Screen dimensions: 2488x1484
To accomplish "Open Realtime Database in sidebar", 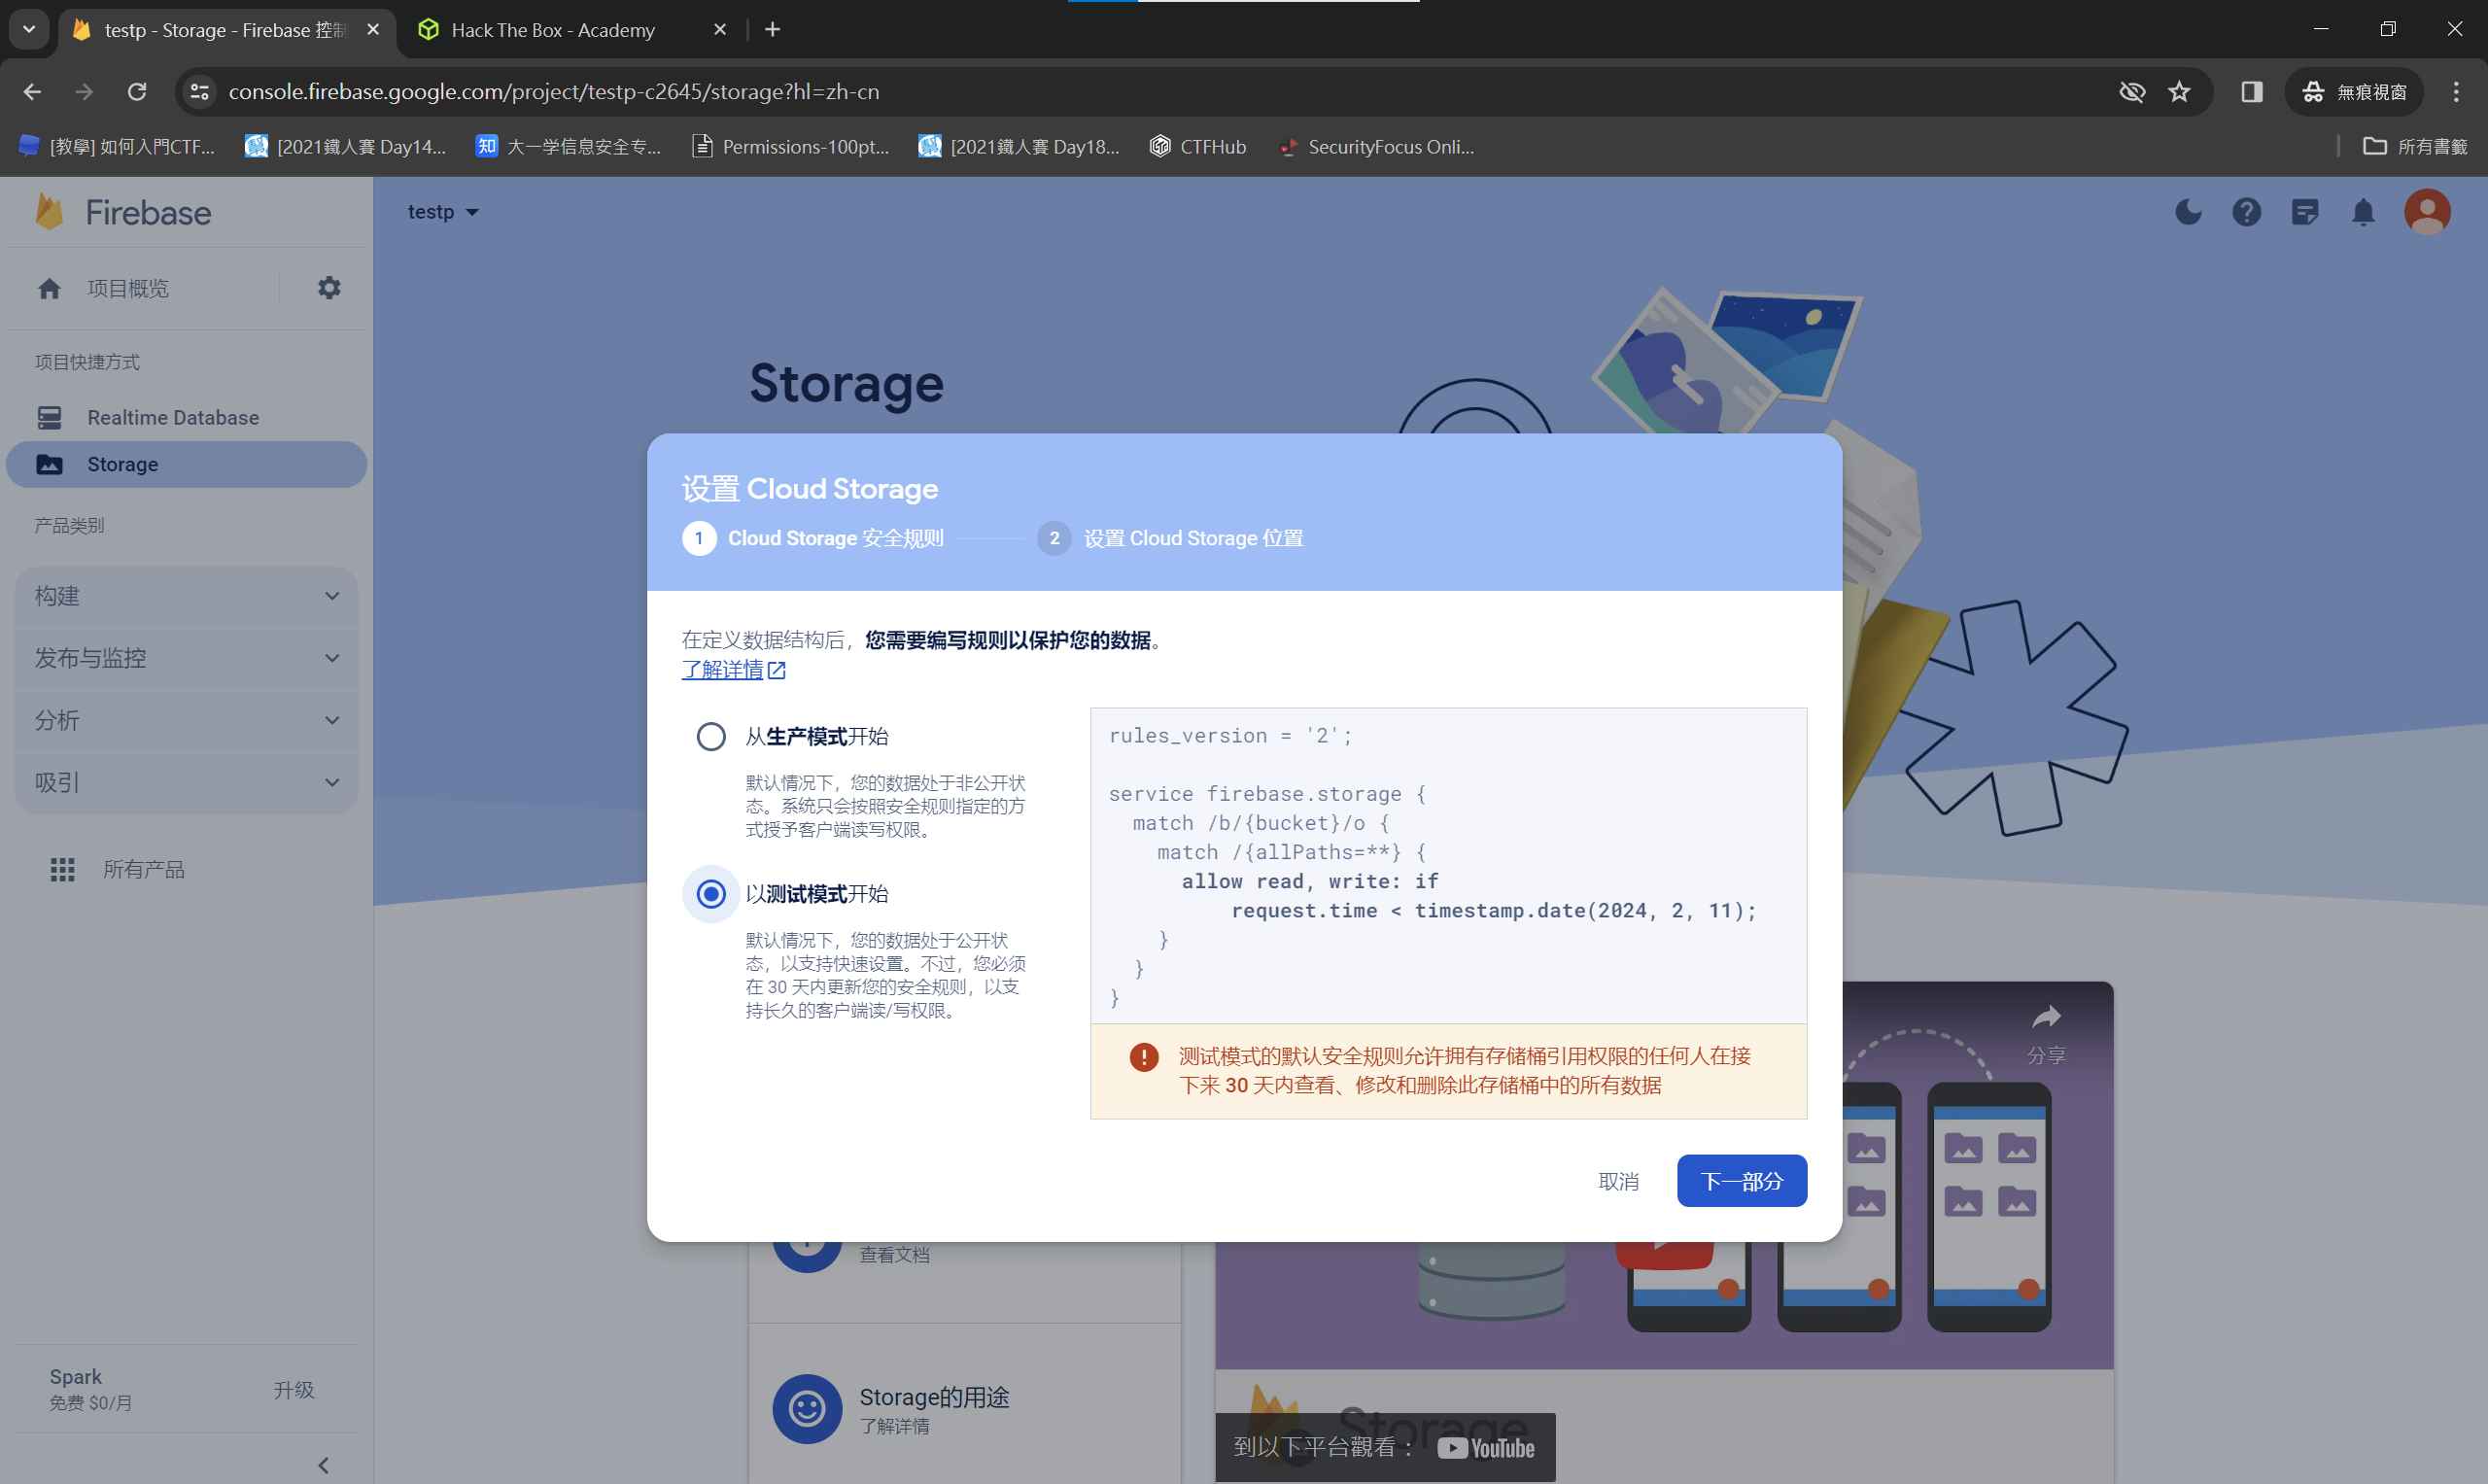I will click(172, 417).
